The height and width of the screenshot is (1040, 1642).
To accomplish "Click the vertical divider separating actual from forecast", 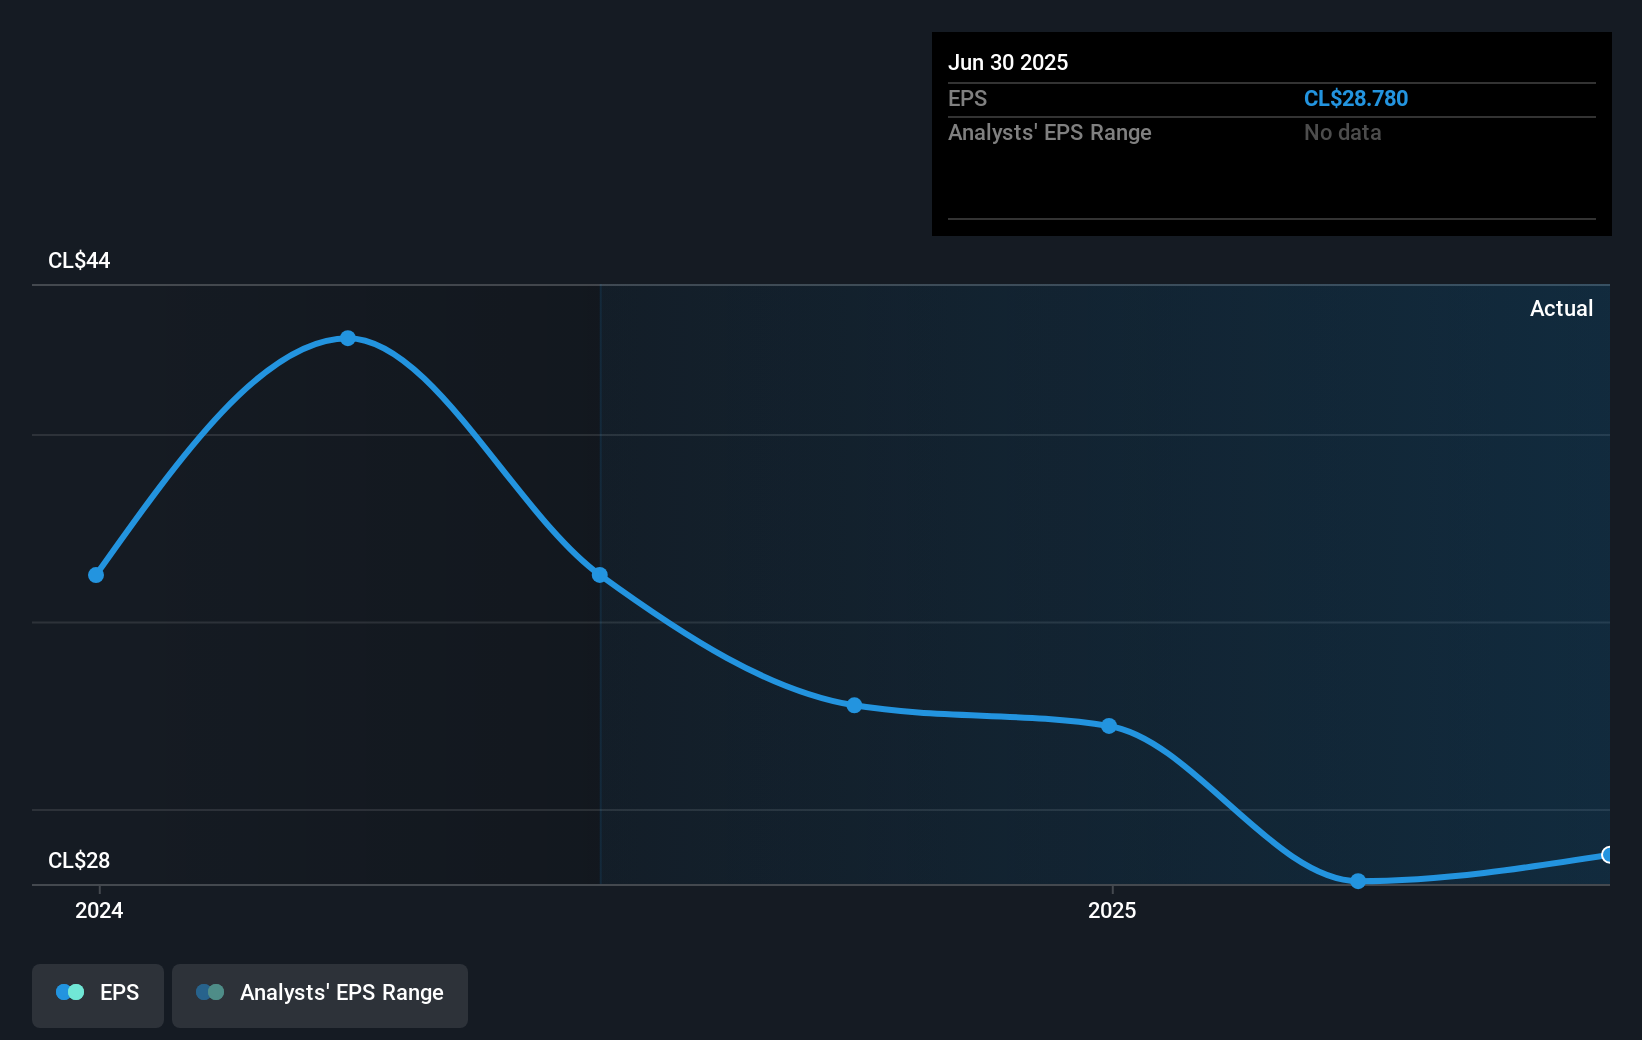I will (599, 580).
